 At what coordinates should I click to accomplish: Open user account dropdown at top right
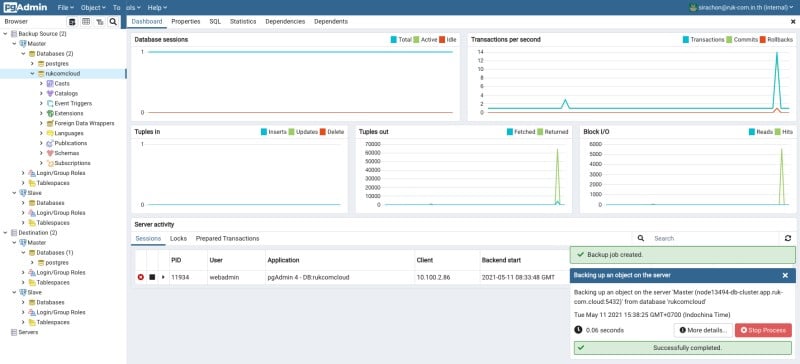click(x=742, y=8)
